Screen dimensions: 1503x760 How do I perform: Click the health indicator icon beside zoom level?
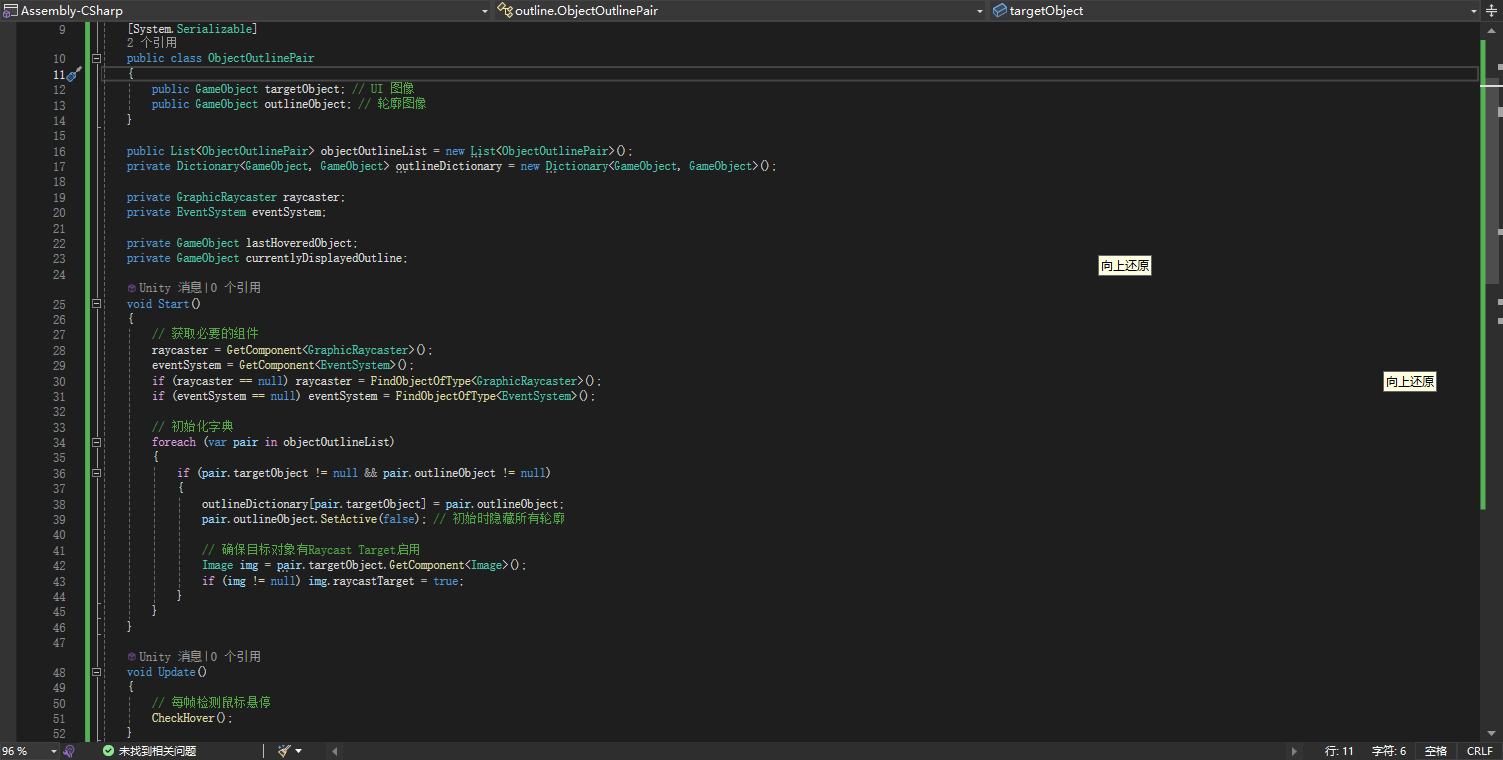69,751
